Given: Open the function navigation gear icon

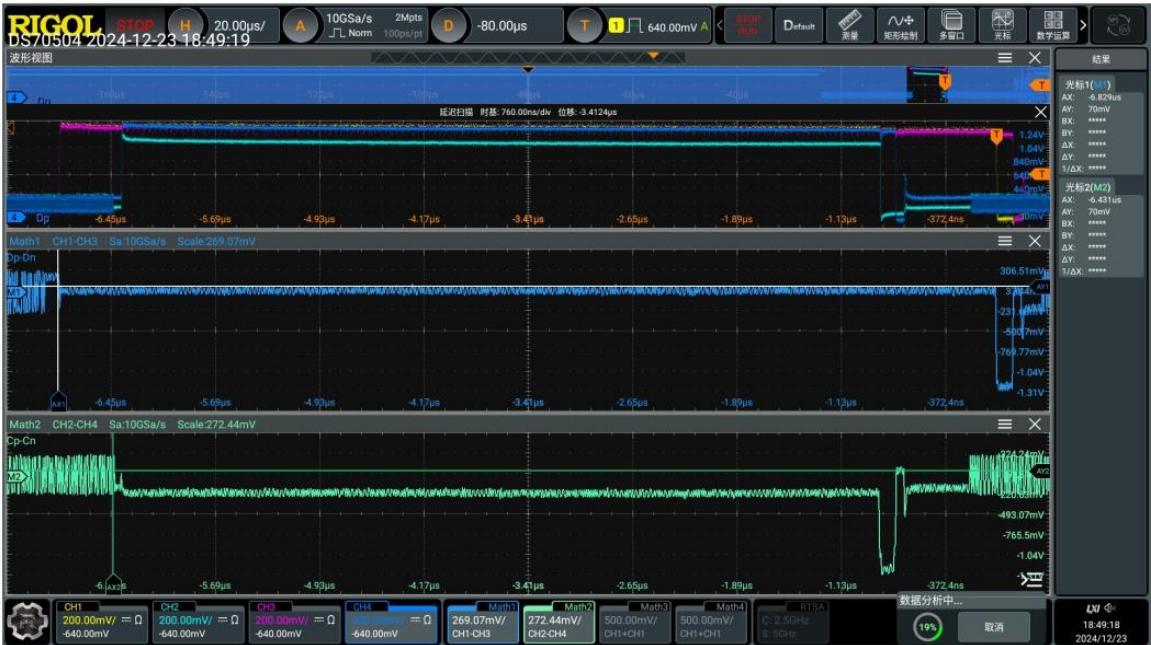Looking at the screenshot, I should [x=27, y=621].
